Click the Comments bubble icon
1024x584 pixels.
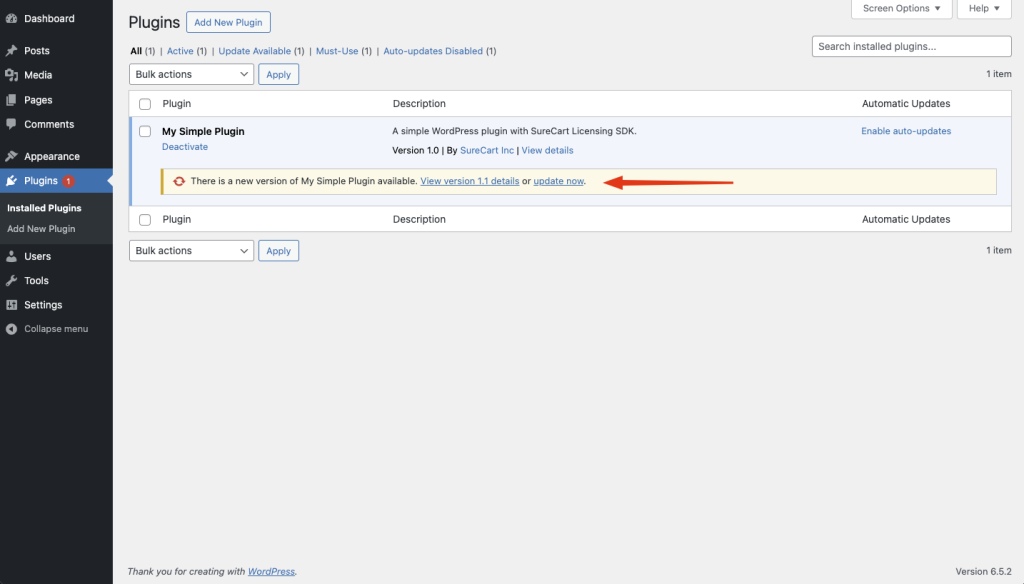point(11,124)
